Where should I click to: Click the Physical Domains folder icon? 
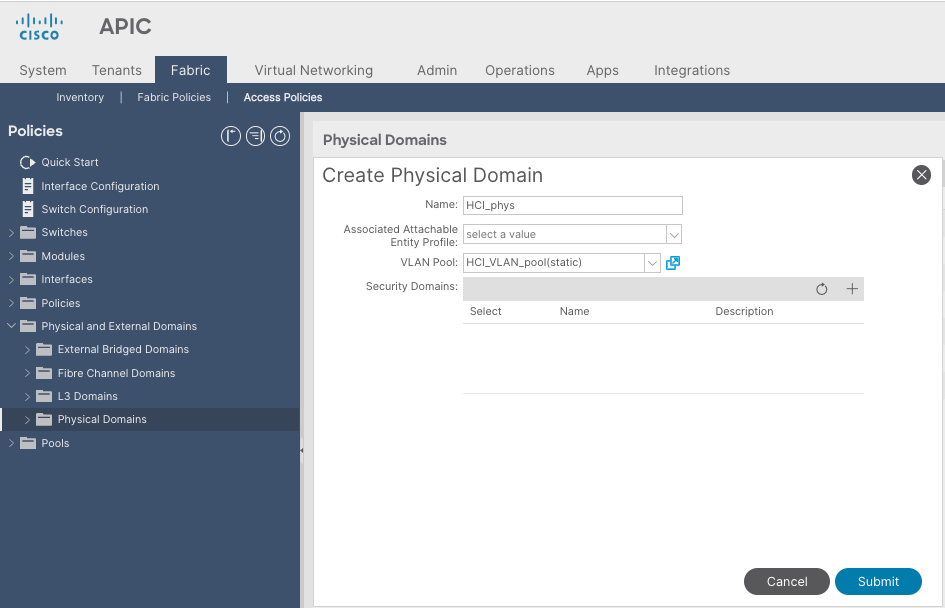tap(44, 419)
